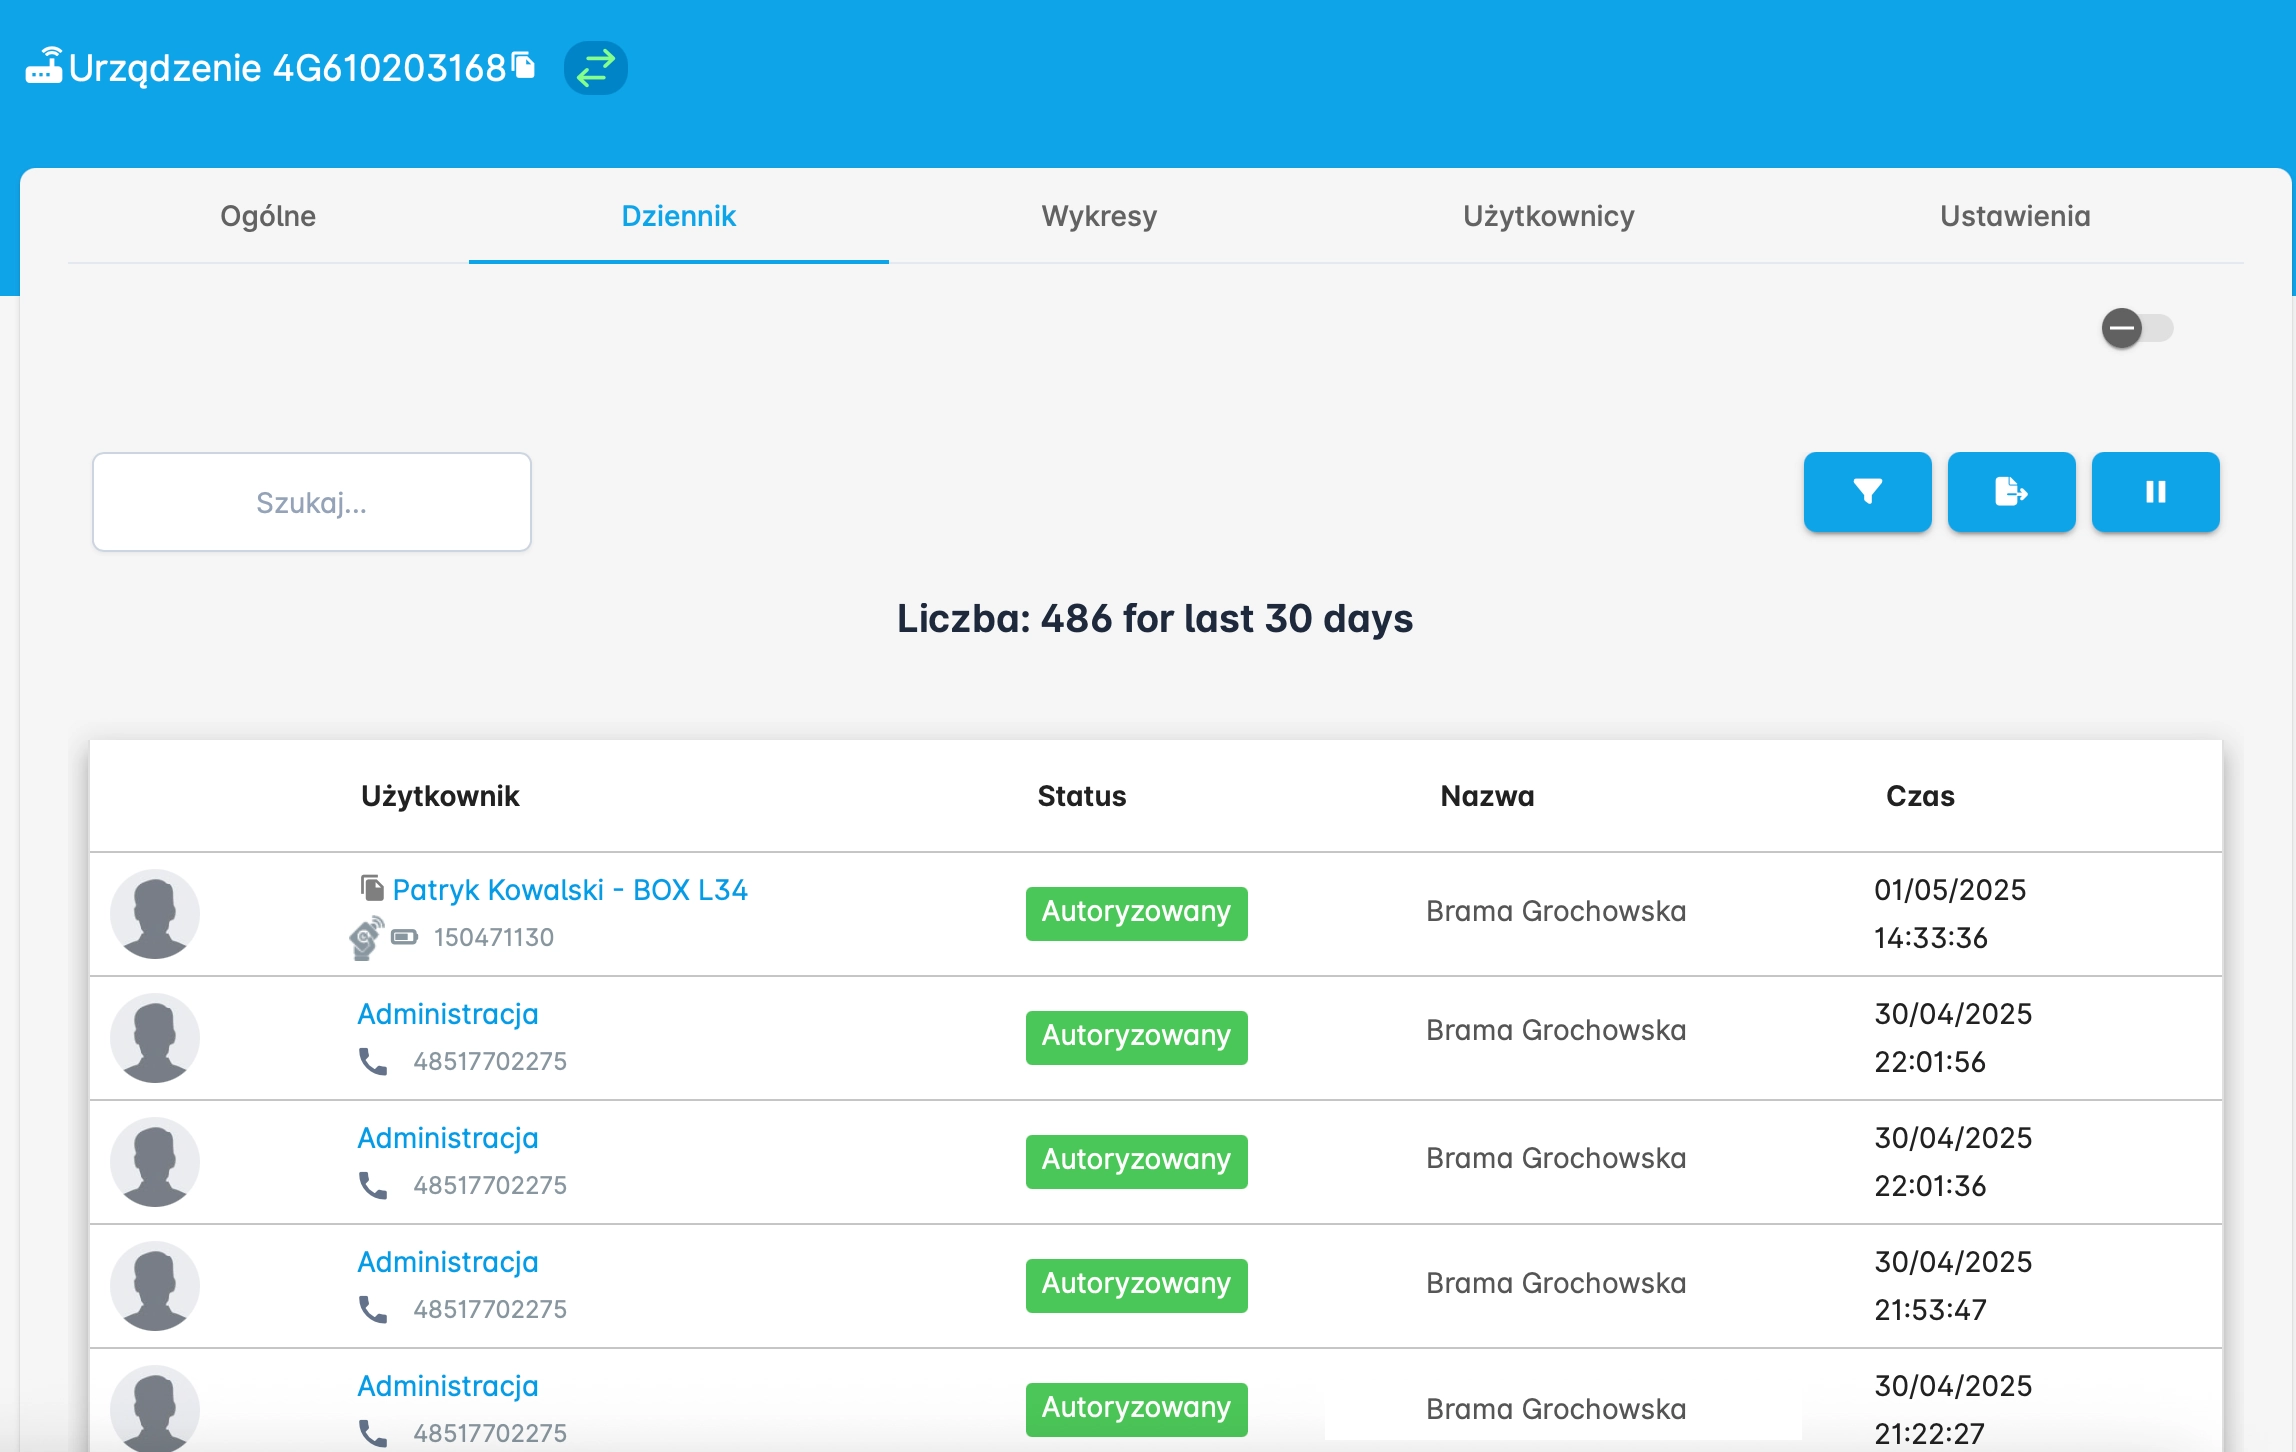2296x1452 pixels.
Task: Click the remote control icon beside 150471130
Action: [x=366, y=938]
